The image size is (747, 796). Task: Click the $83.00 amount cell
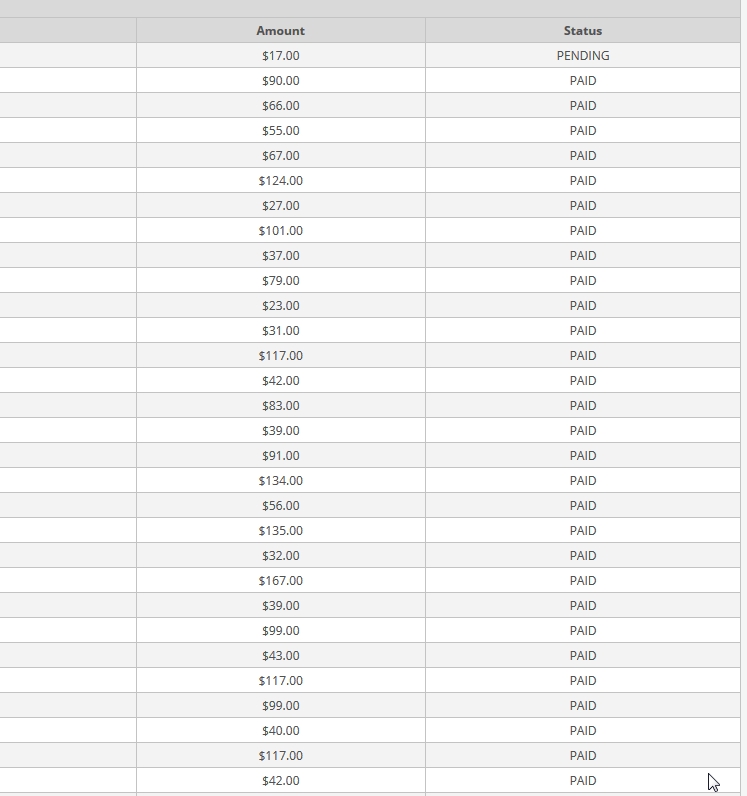tap(280, 406)
